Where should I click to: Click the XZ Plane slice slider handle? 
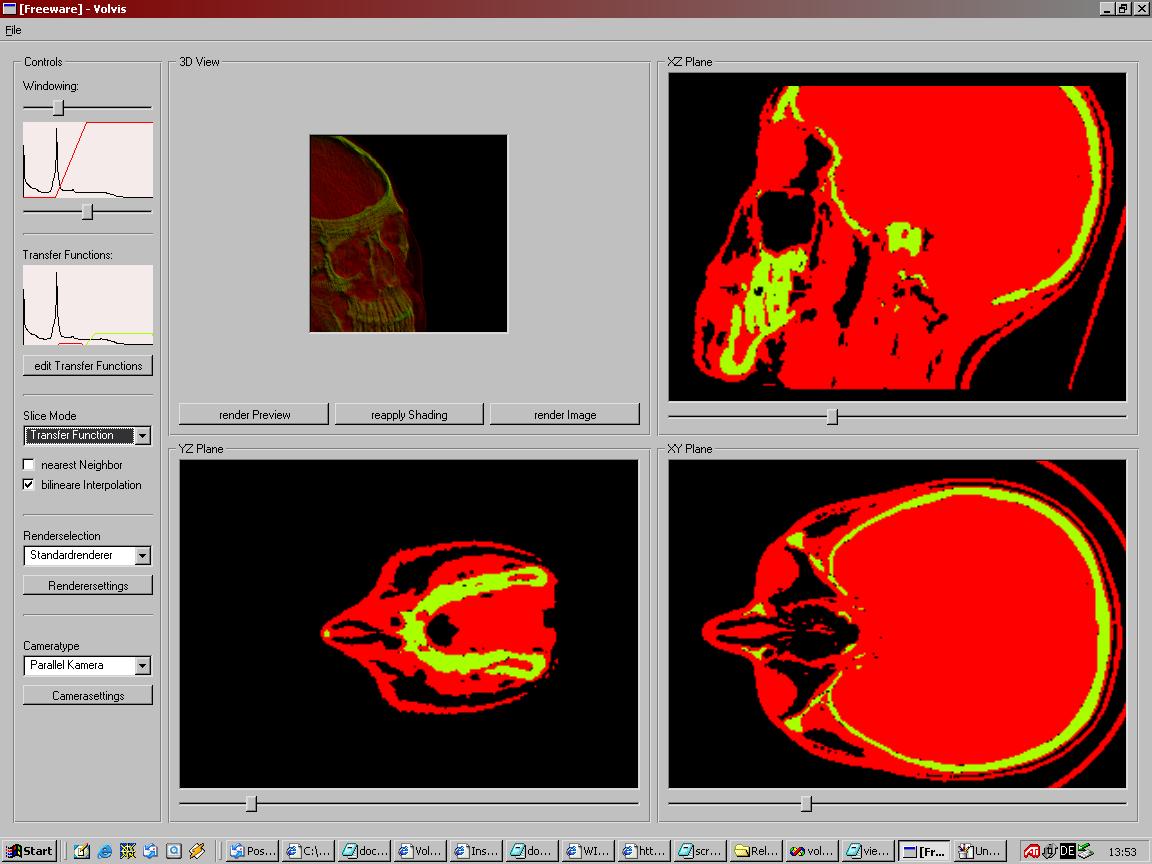(832, 416)
